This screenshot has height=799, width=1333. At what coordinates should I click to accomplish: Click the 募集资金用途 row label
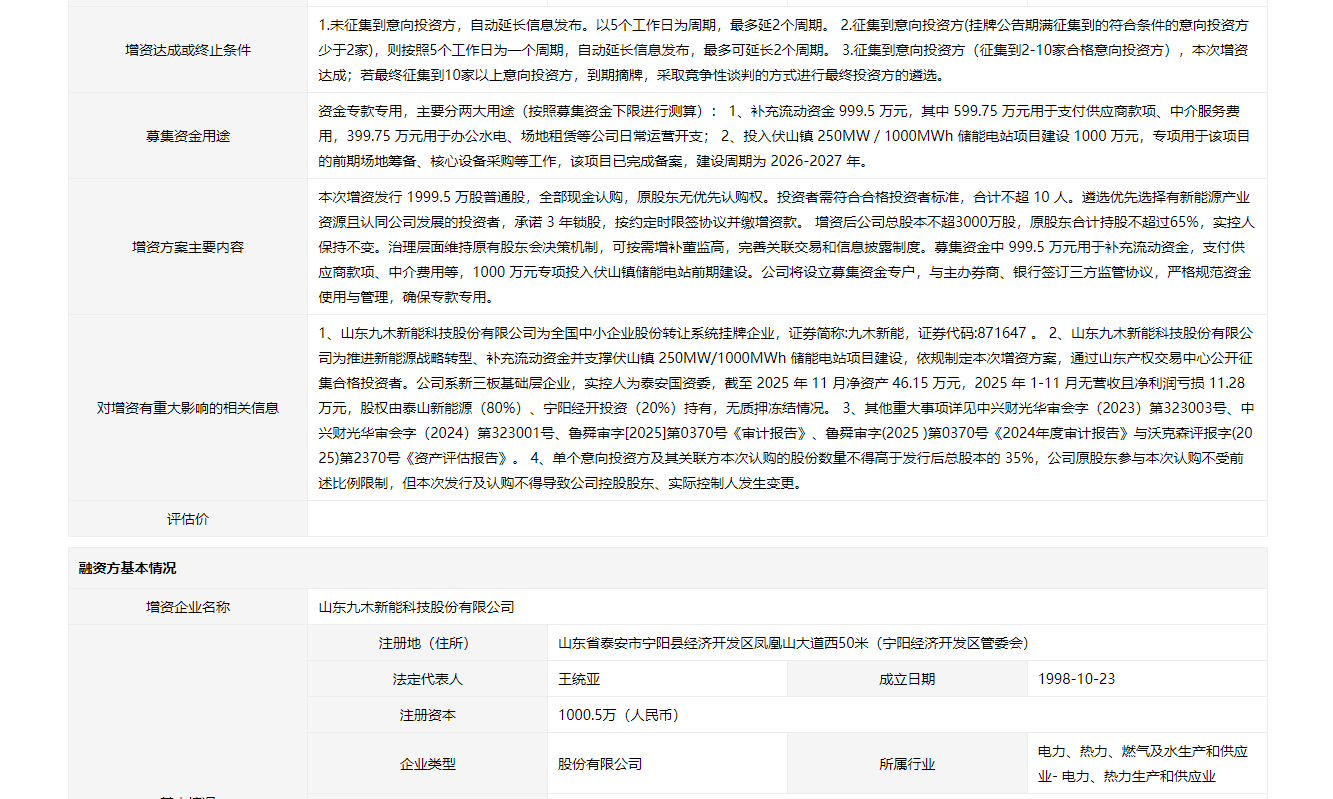[x=188, y=136]
